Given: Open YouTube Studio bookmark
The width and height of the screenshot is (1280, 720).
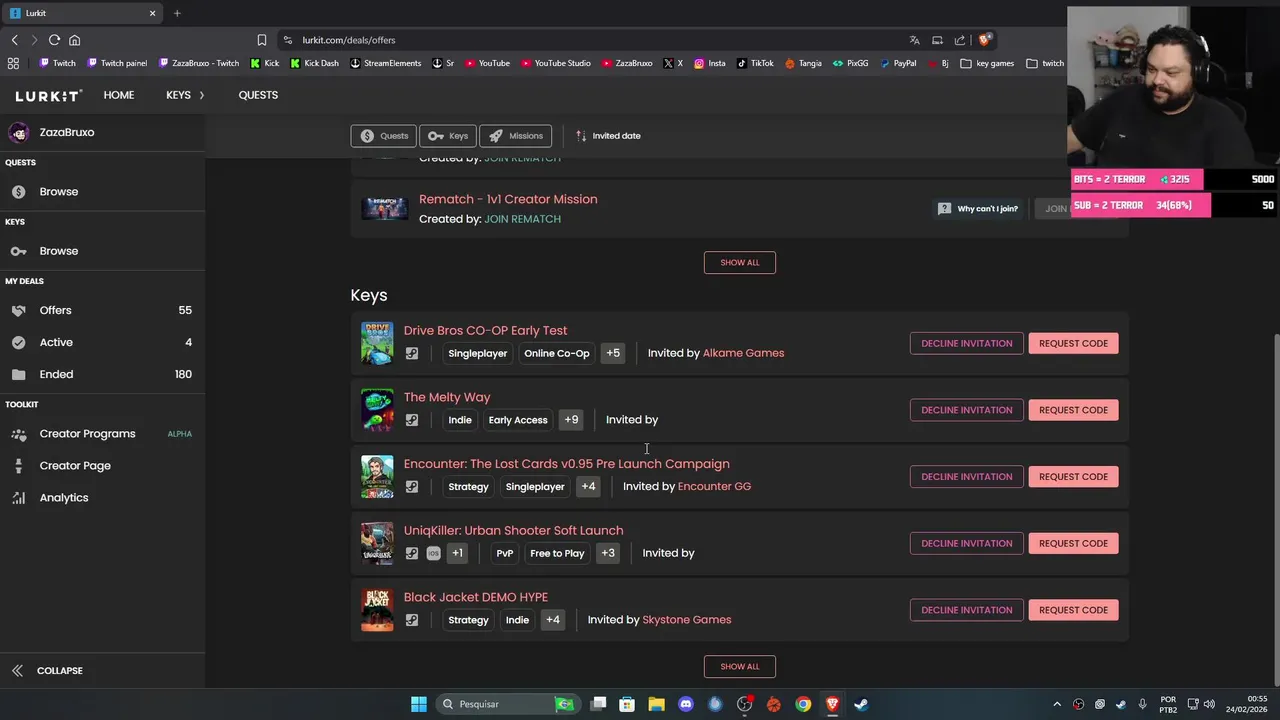Looking at the screenshot, I should pyautogui.click(x=555, y=63).
